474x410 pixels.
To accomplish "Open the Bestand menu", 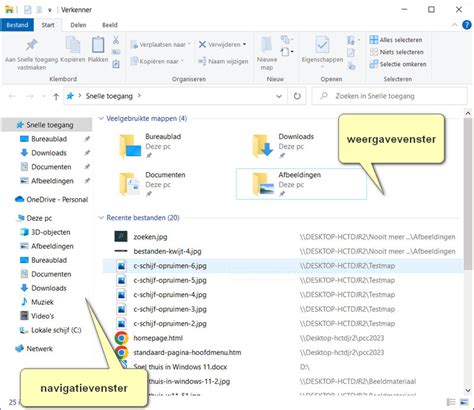I will click(x=17, y=25).
